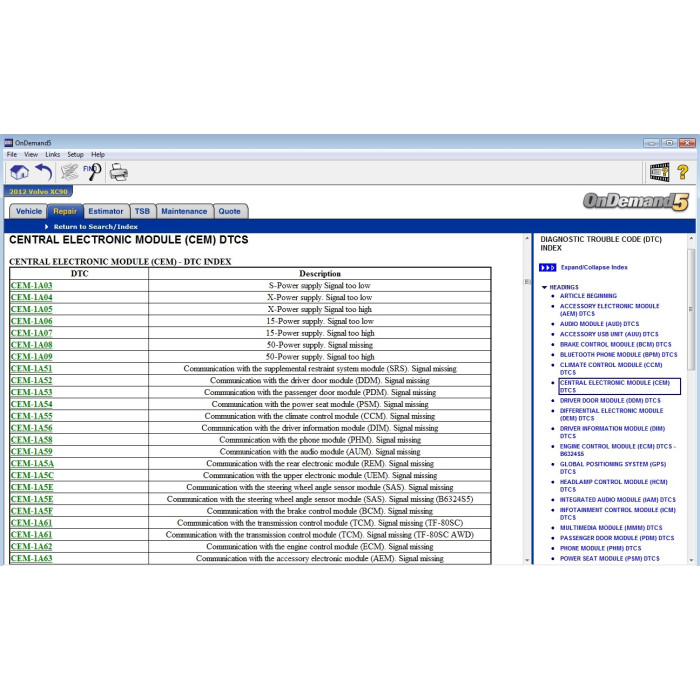Collapse the HEADINGS tree node

click(544, 287)
